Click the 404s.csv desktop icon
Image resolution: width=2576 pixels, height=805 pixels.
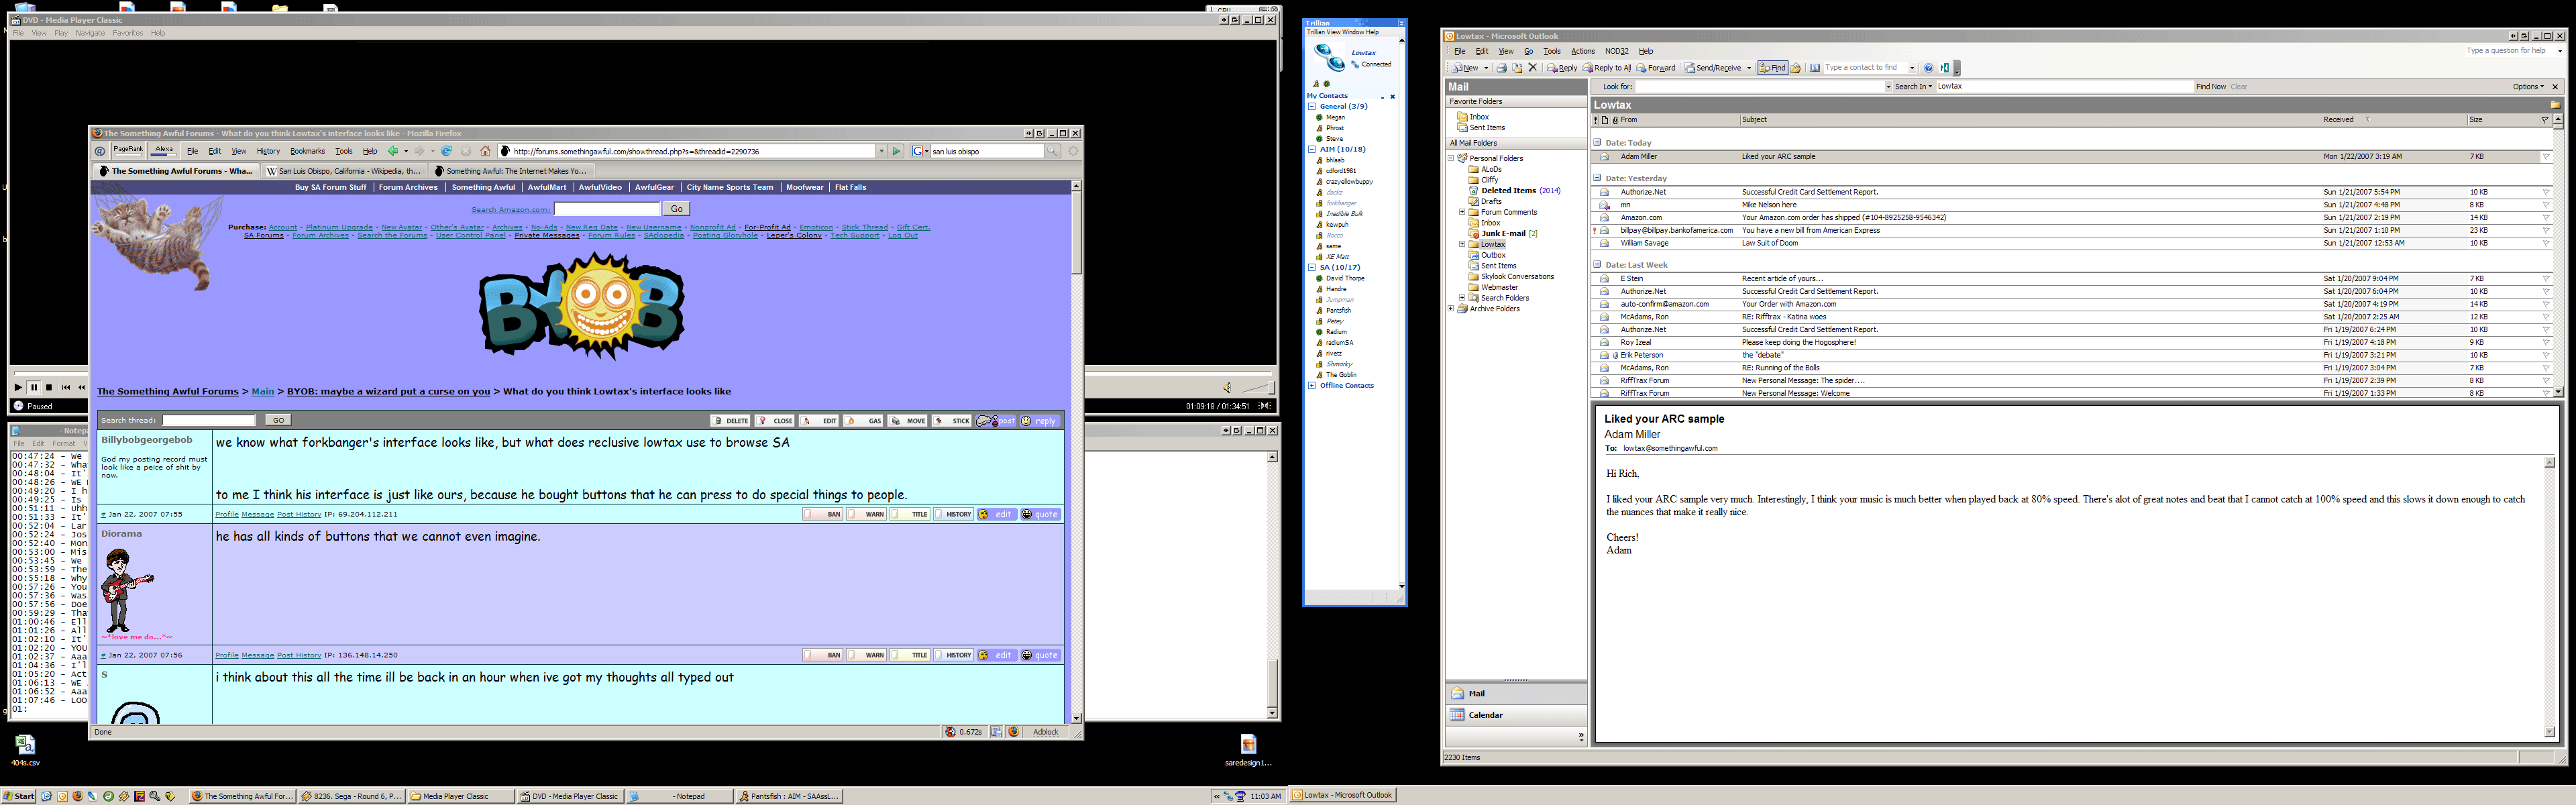(25, 750)
